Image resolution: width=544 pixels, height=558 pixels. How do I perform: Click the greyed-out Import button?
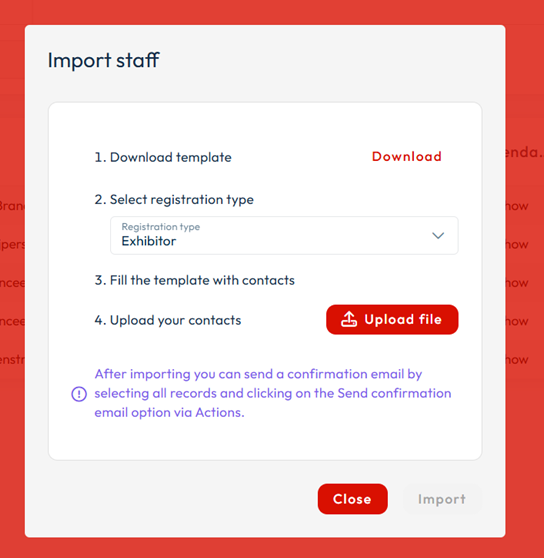point(442,499)
